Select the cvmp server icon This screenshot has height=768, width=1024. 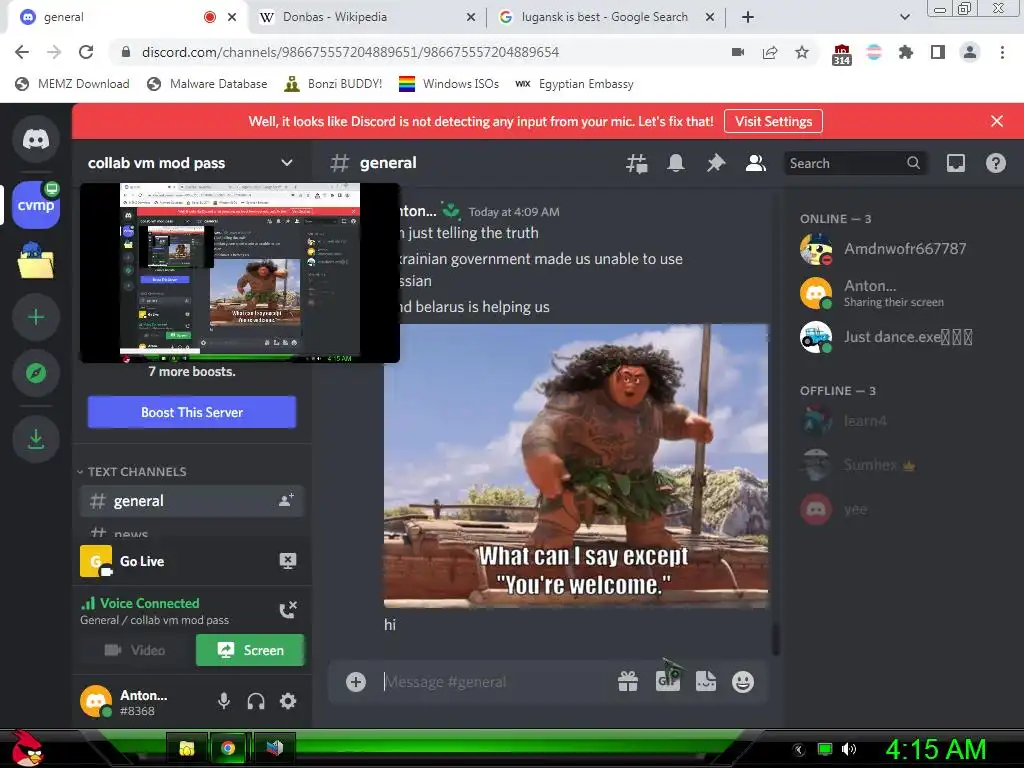36,205
